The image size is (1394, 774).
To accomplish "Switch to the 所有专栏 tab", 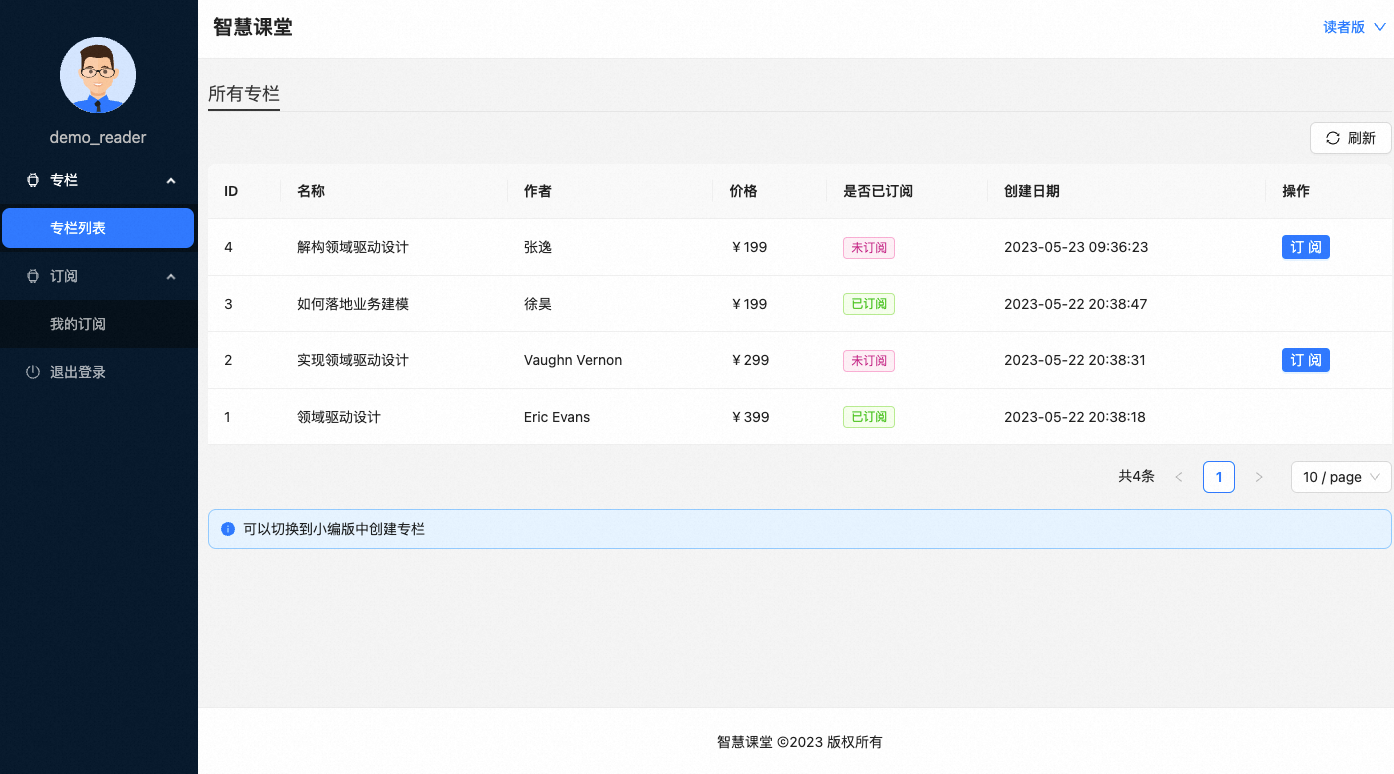I will click(x=244, y=95).
